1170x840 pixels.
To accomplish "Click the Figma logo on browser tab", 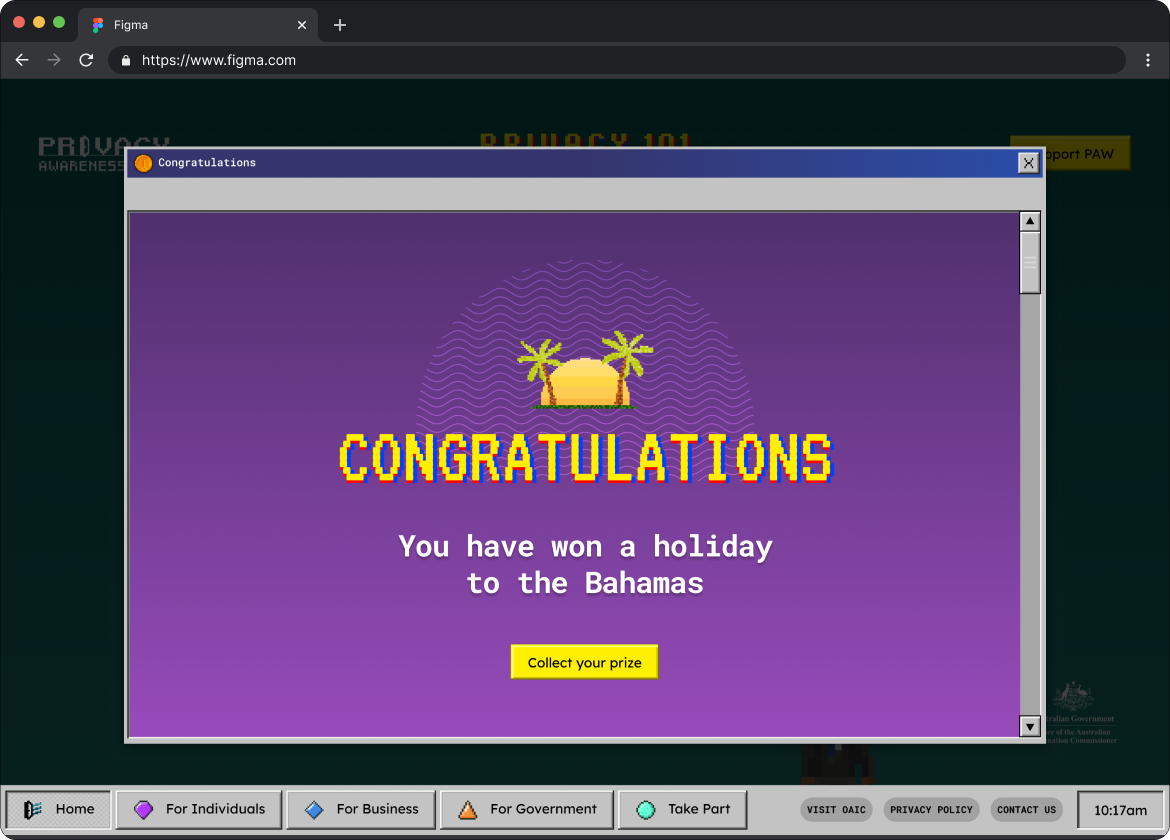I will 98,25.
